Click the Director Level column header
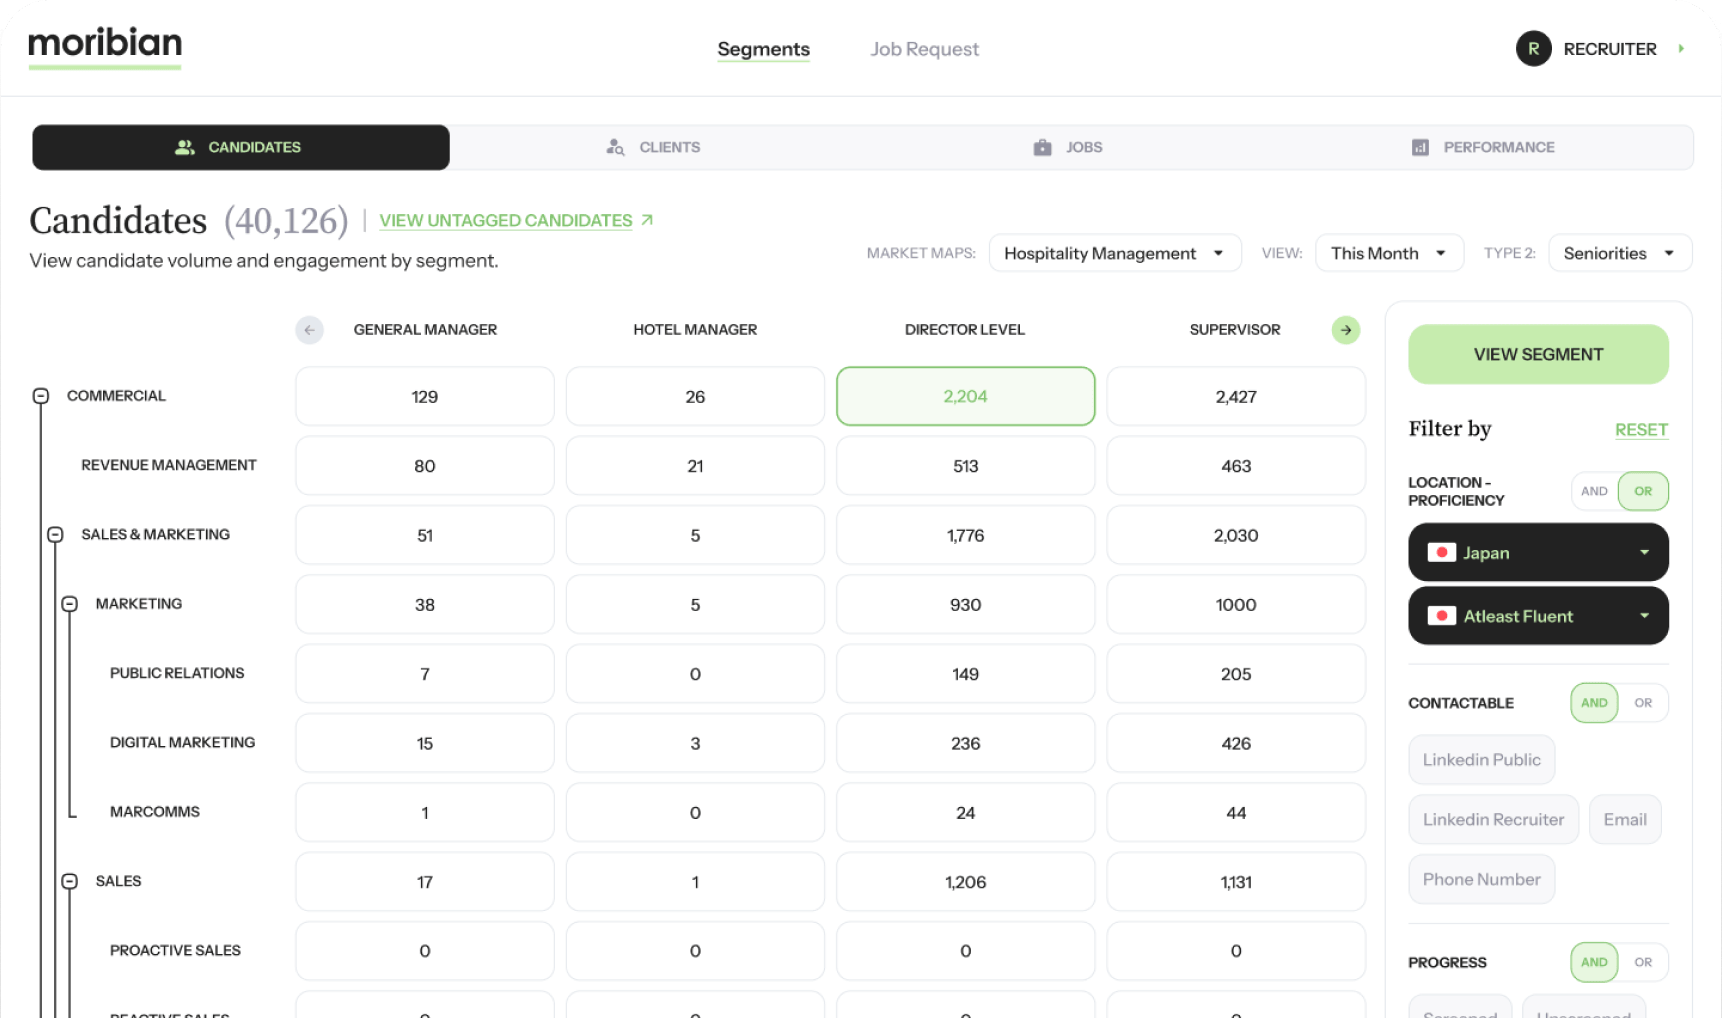This screenshot has width=1722, height=1018. pos(965,329)
